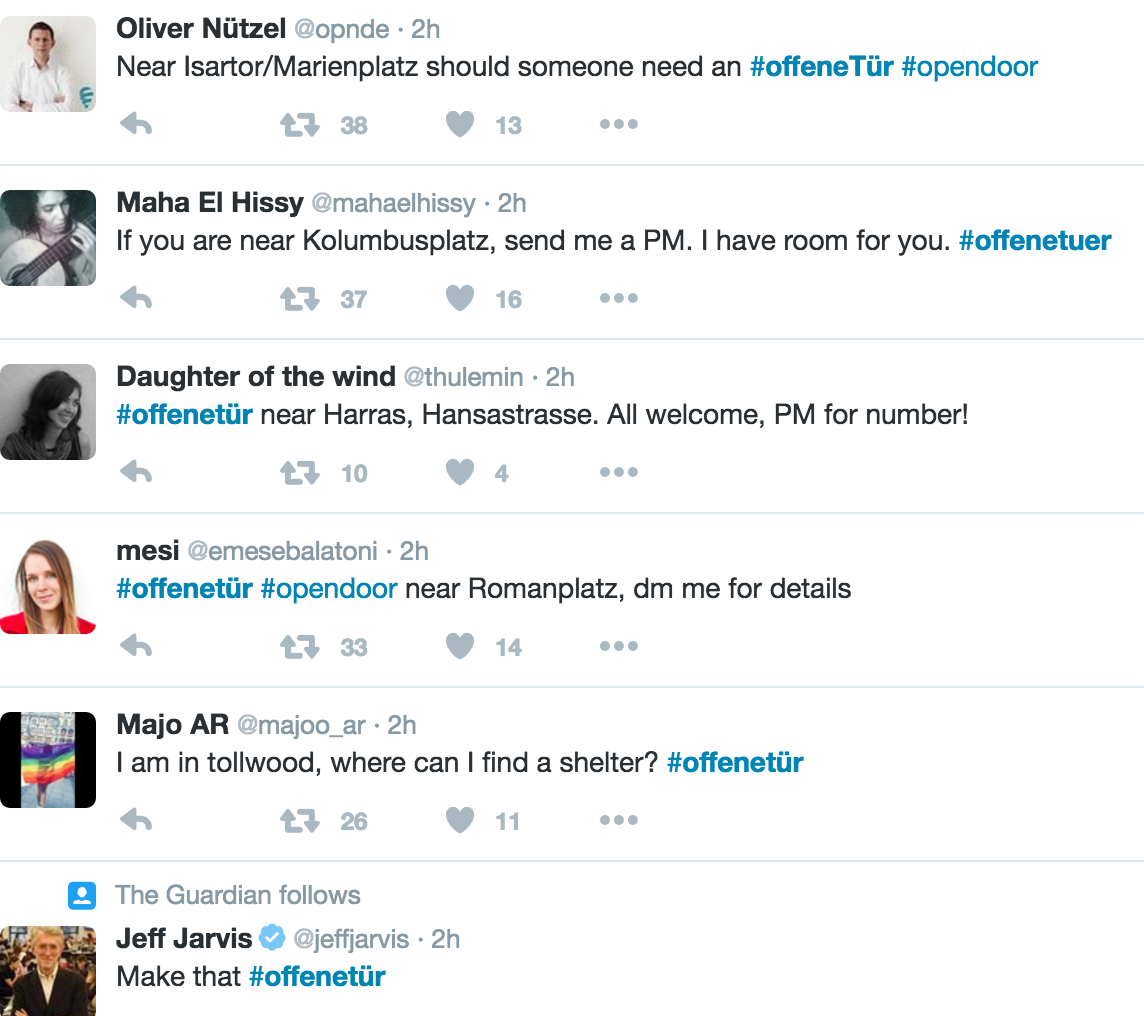Open #offenetuer hashtag in Maha's tweet

click(x=1034, y=241)
